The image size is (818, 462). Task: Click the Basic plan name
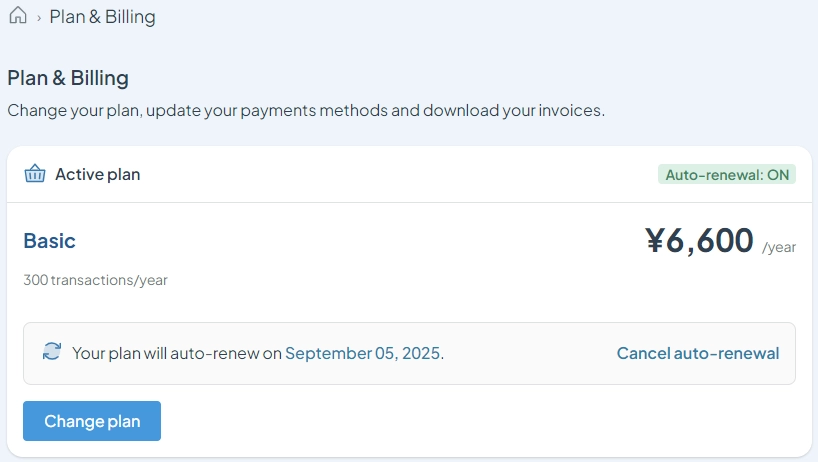tap(50, 241)
